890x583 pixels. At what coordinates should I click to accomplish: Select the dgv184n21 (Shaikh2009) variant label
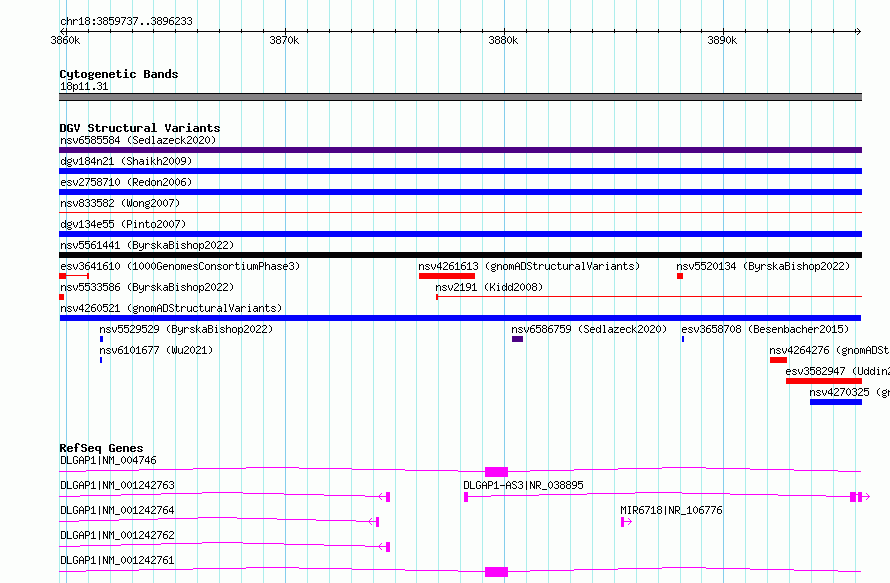click(126, 161)
